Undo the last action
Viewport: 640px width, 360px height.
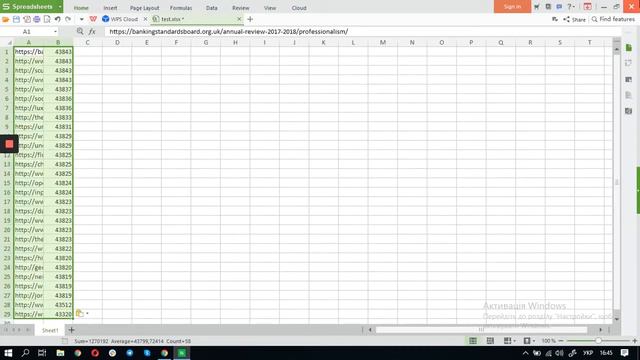click(58, 19)
